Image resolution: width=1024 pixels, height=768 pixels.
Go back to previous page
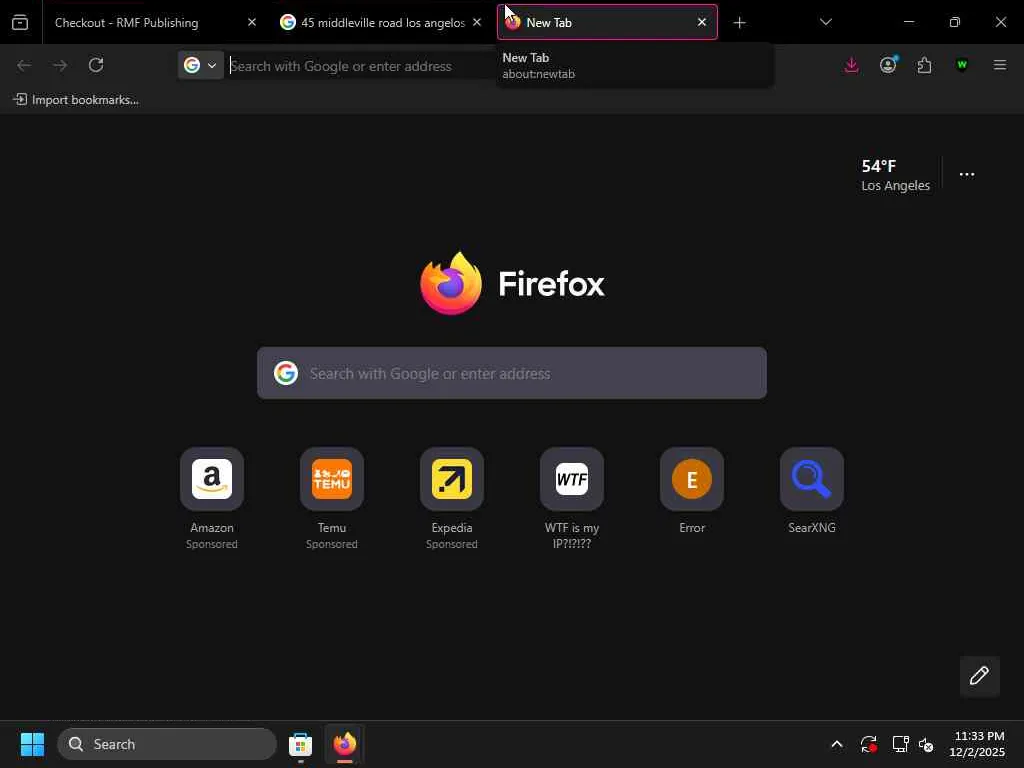pos(24,65)
